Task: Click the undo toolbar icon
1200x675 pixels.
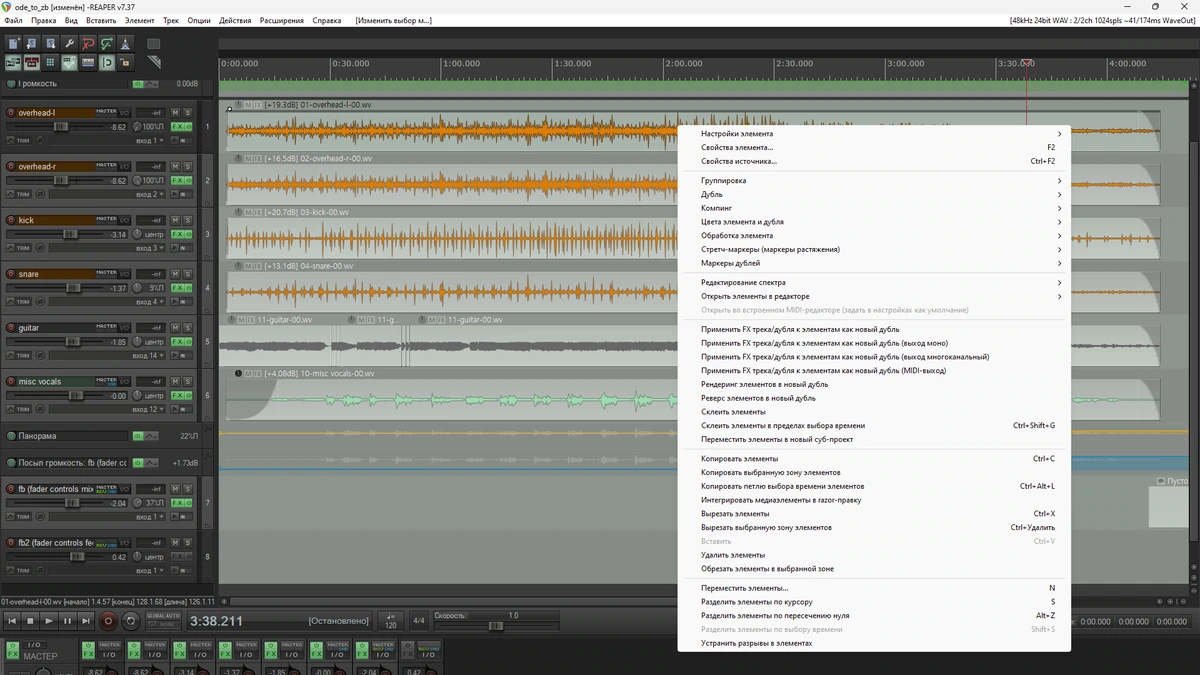Action: coord(88,44)
